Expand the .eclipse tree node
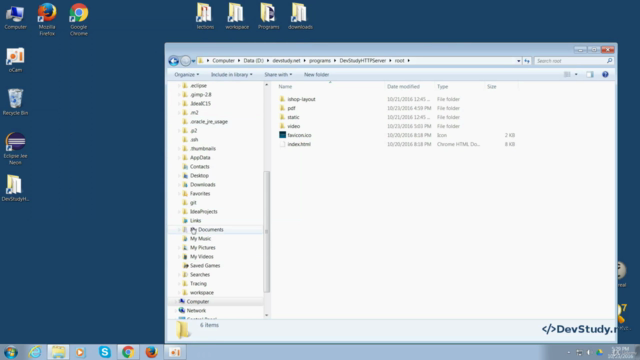 click(179, 86)
